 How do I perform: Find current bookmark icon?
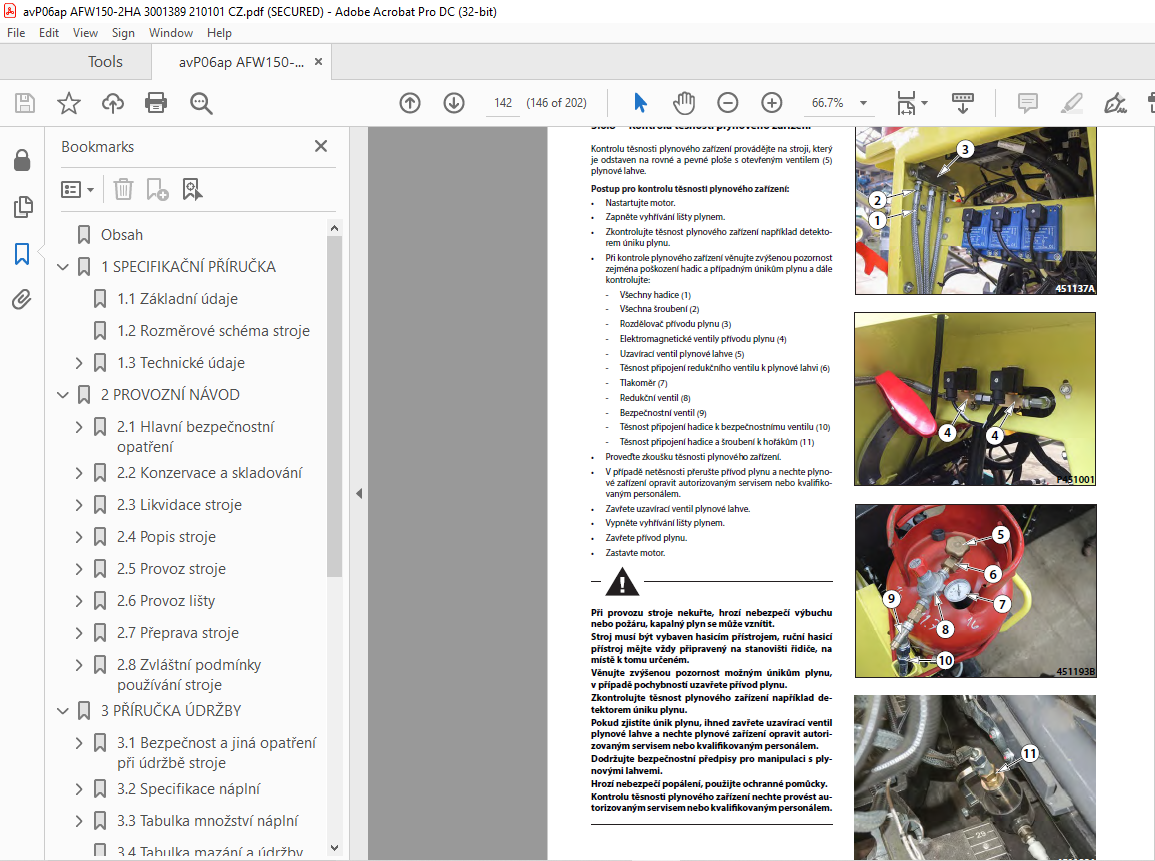tap(192, 190)
